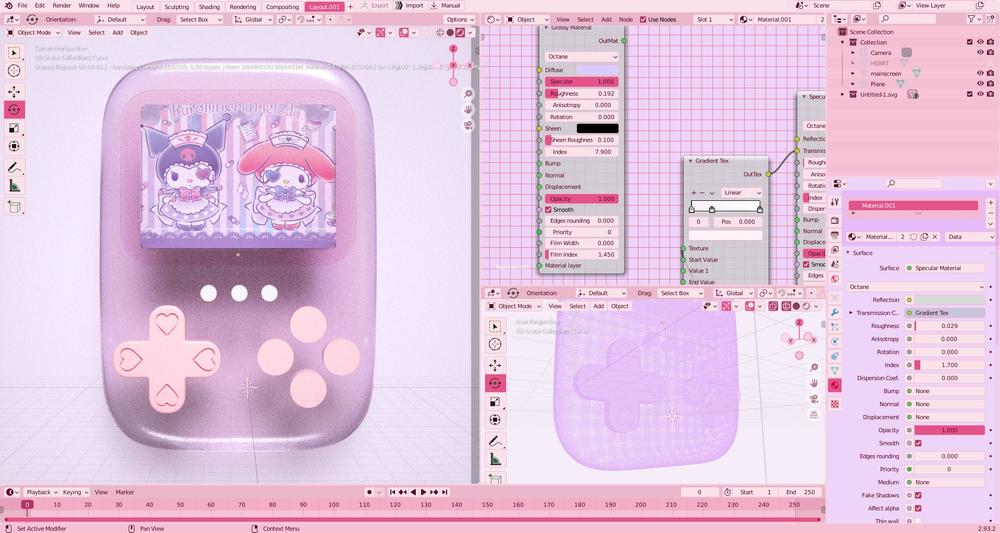Image resolution: width=1000 pixels, height=533 pixels.
Task: Open the Modifiers wrench properties tab
Action: tap(835, 312)
